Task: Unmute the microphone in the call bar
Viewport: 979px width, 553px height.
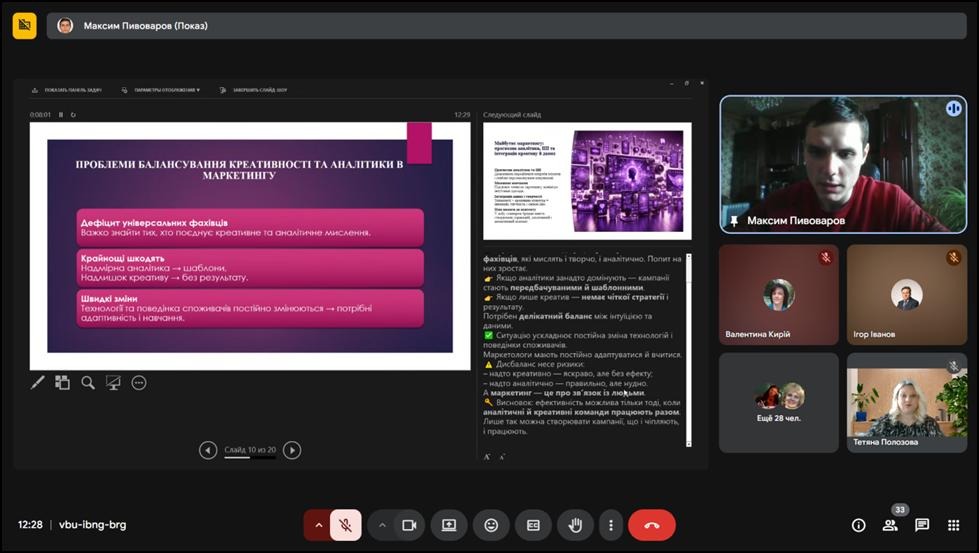Action: point(345,525)
